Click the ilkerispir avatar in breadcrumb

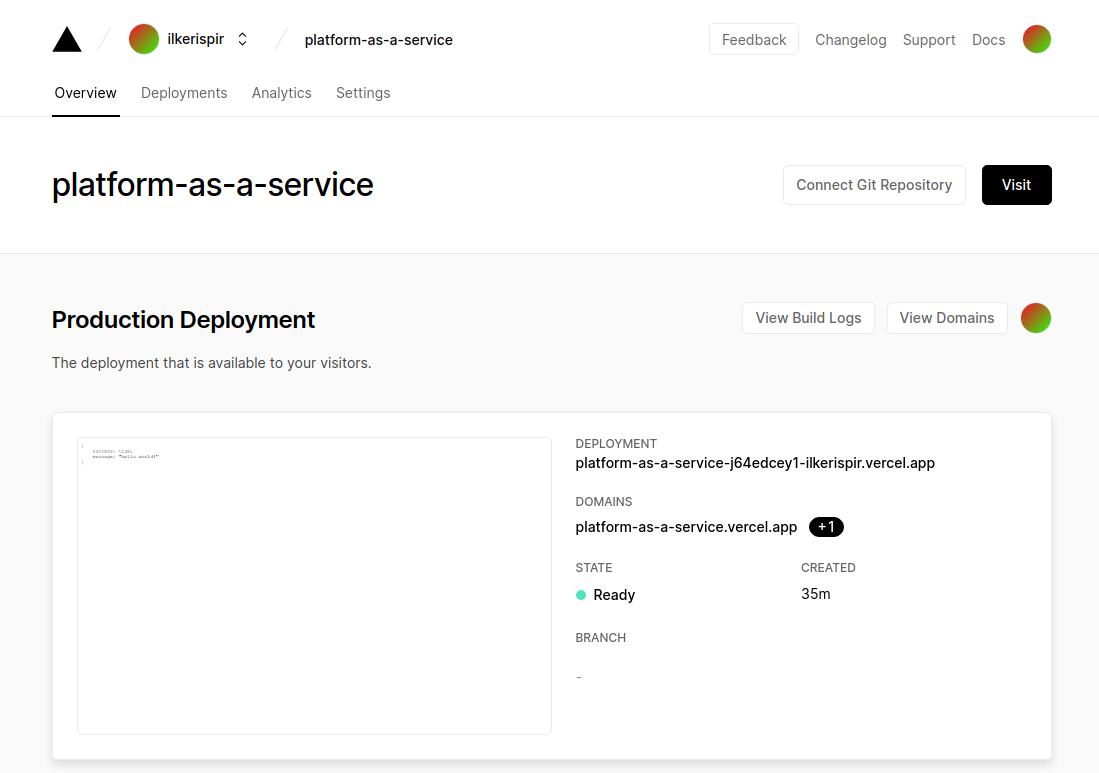[x=144, y=39]
